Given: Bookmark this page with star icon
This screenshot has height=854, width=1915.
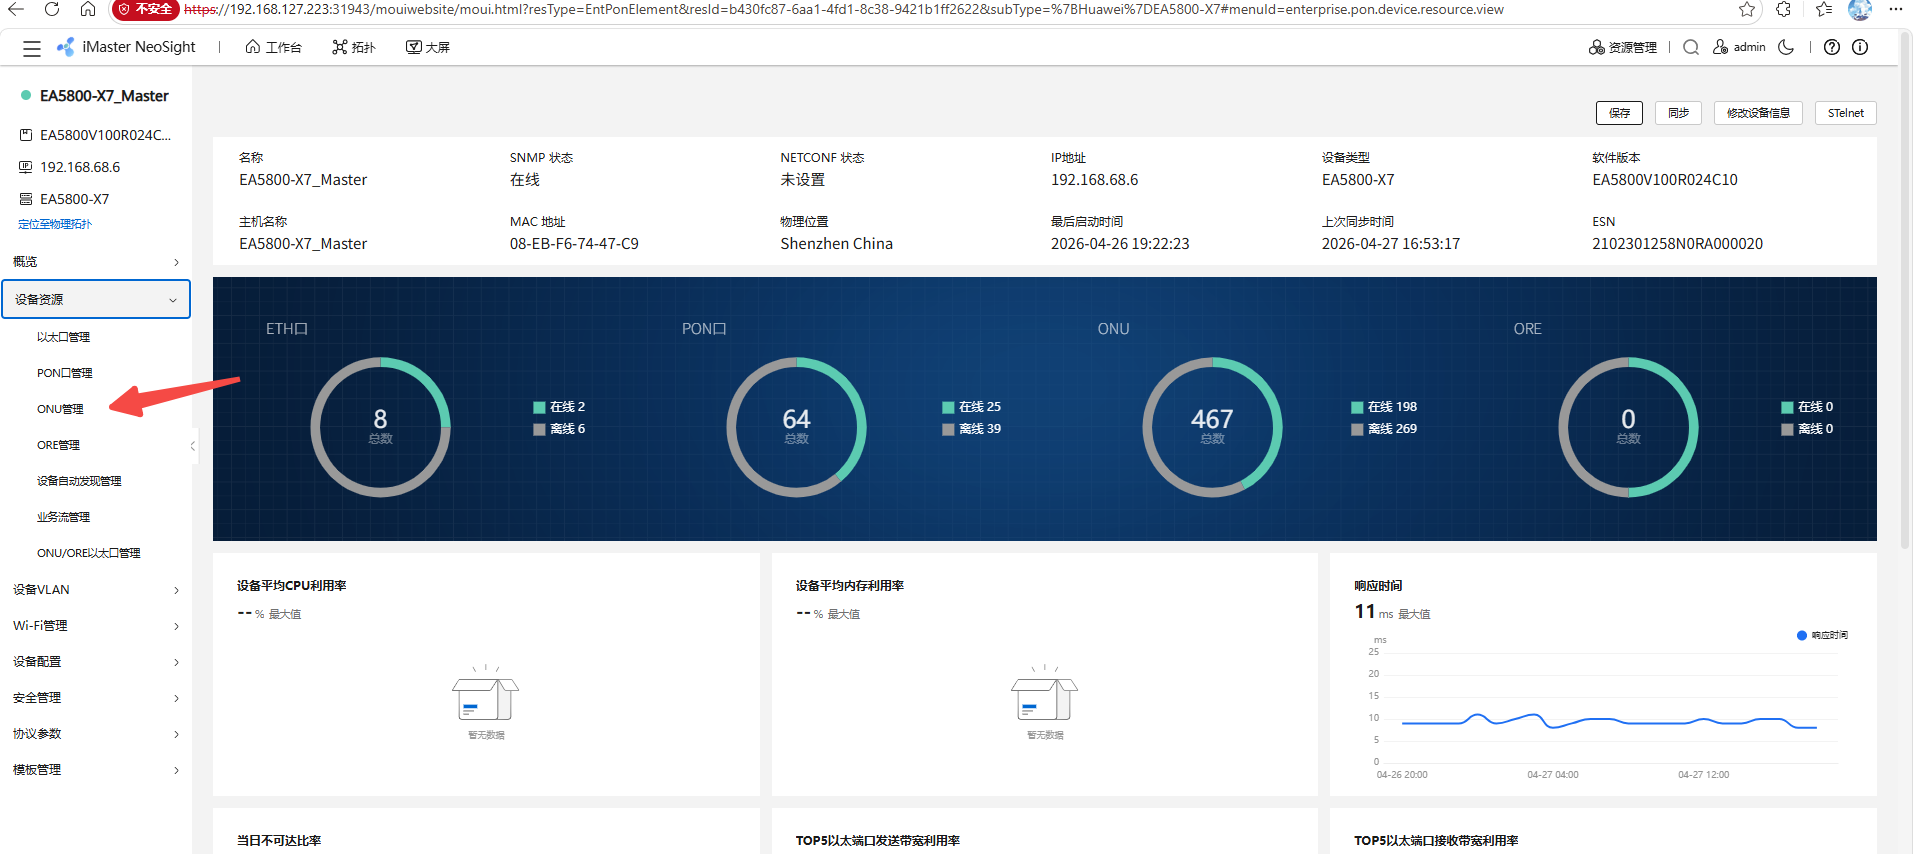Looking at the screenshot, I should [1747, 9].
